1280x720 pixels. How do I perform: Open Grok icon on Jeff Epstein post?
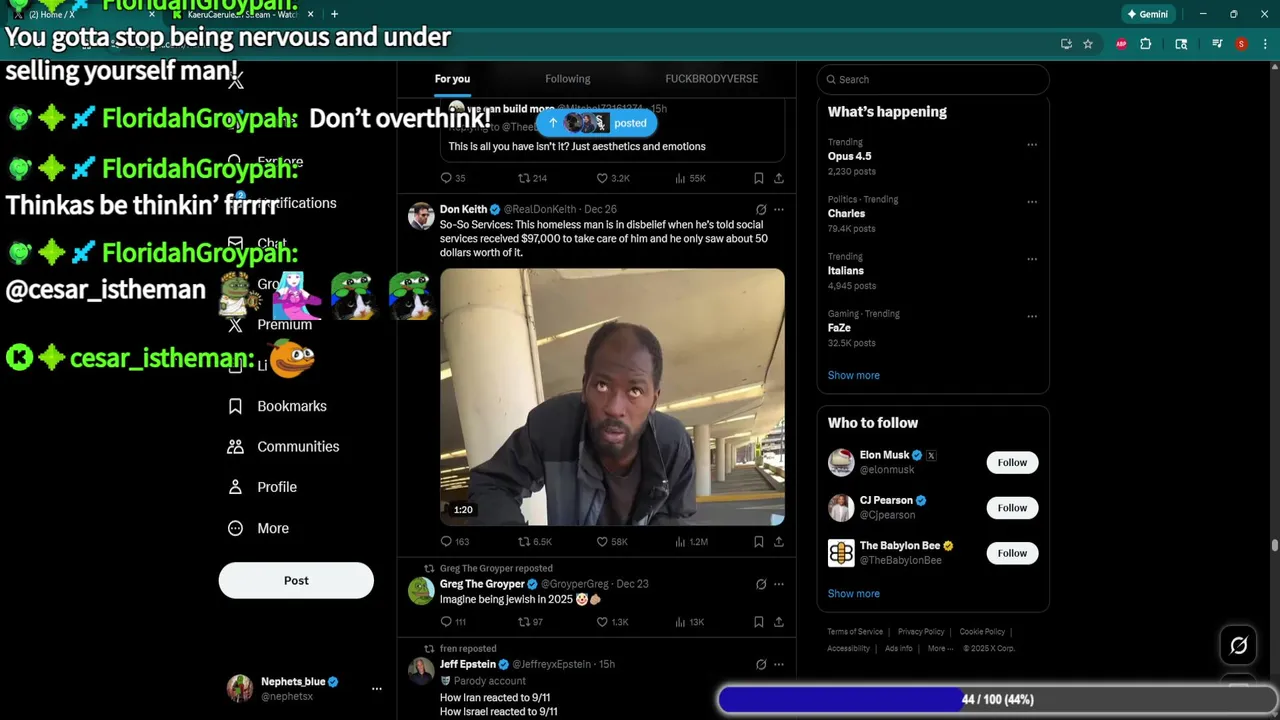(761, 664)
